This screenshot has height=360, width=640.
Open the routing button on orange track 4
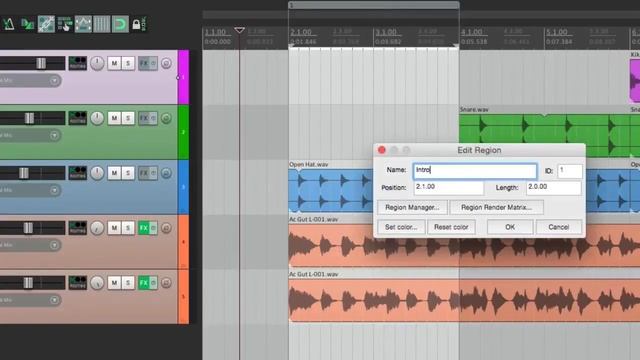pyautogui.click(x=78, y=227)
